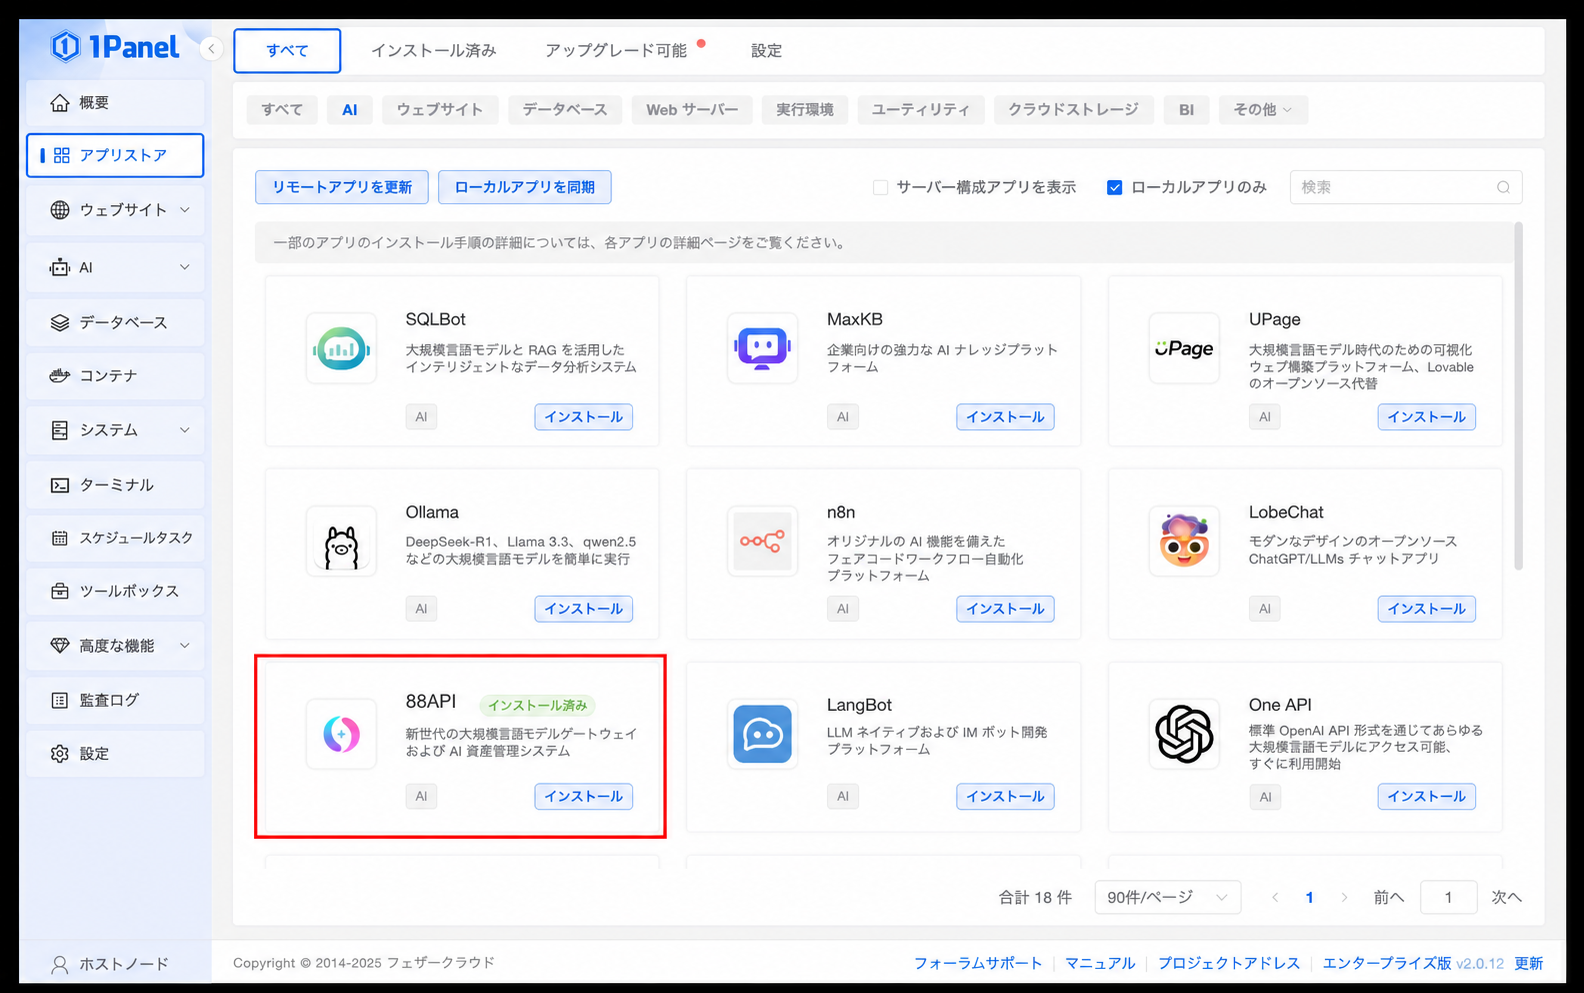
Task: Click the UPage app logo
Action: pos(1184,349)
